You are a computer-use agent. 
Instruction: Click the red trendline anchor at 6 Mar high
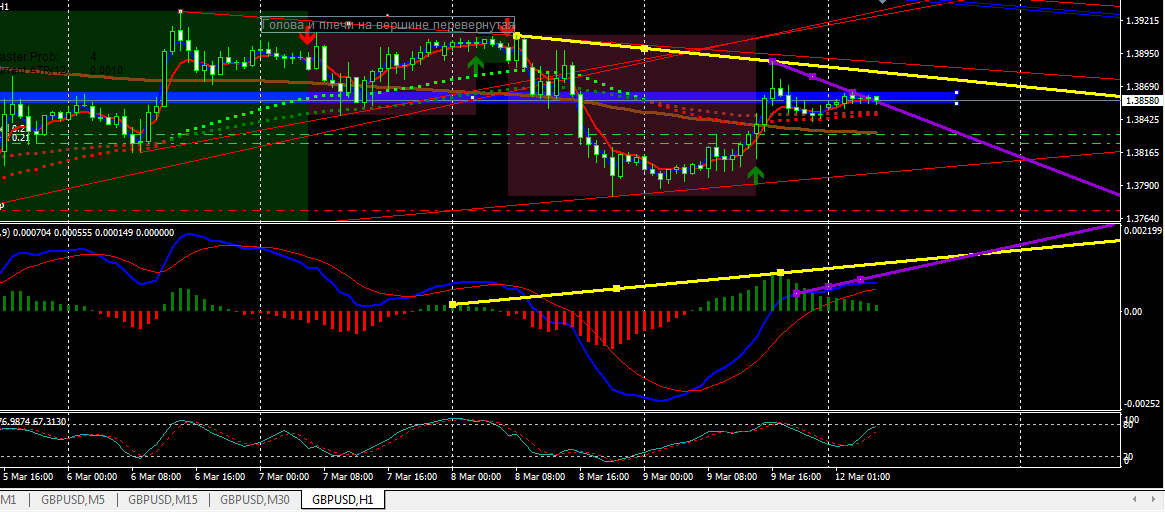point(181,11)
